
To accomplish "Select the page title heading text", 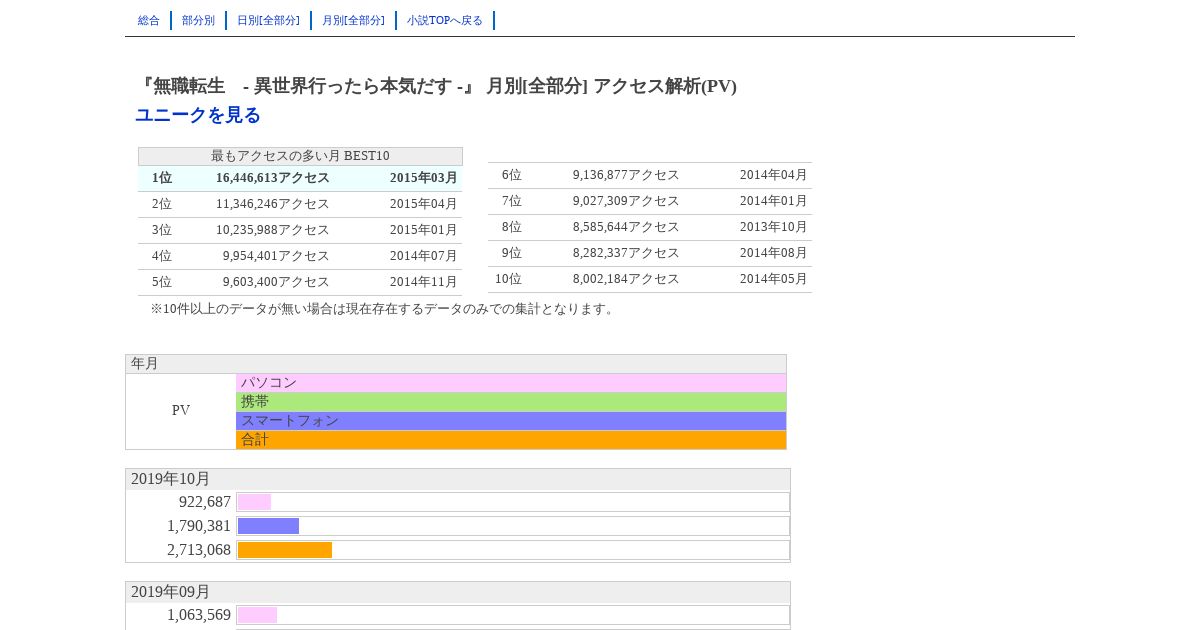I will point(436,86).
